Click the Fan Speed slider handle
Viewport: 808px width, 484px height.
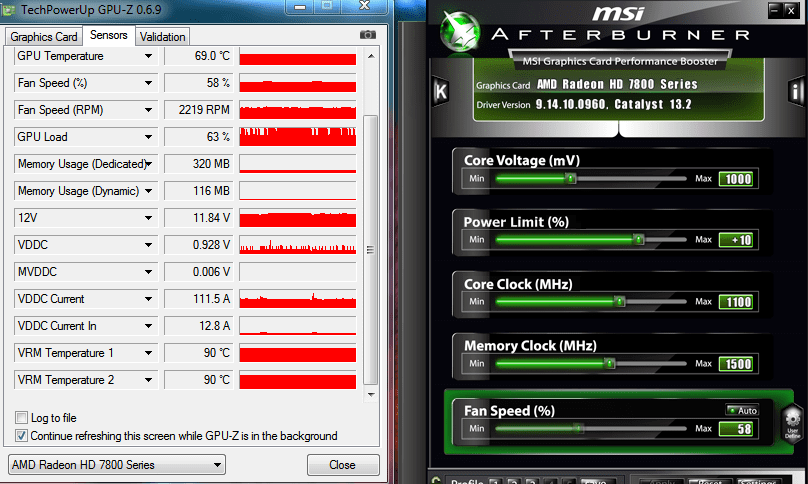579,428
